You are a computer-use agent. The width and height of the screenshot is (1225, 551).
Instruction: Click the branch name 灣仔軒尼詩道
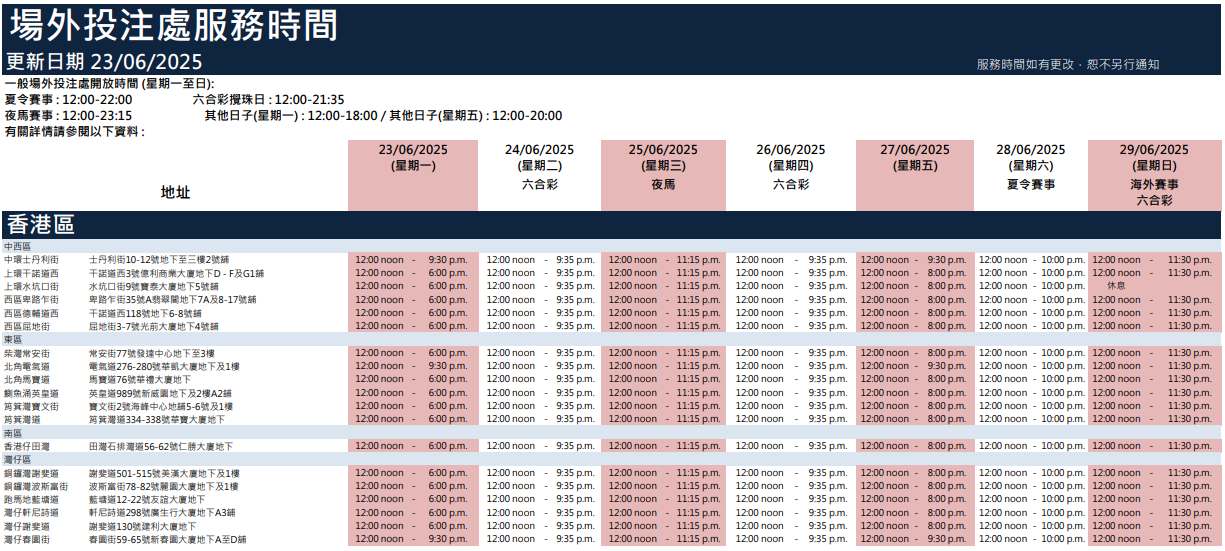pos(31,512)
